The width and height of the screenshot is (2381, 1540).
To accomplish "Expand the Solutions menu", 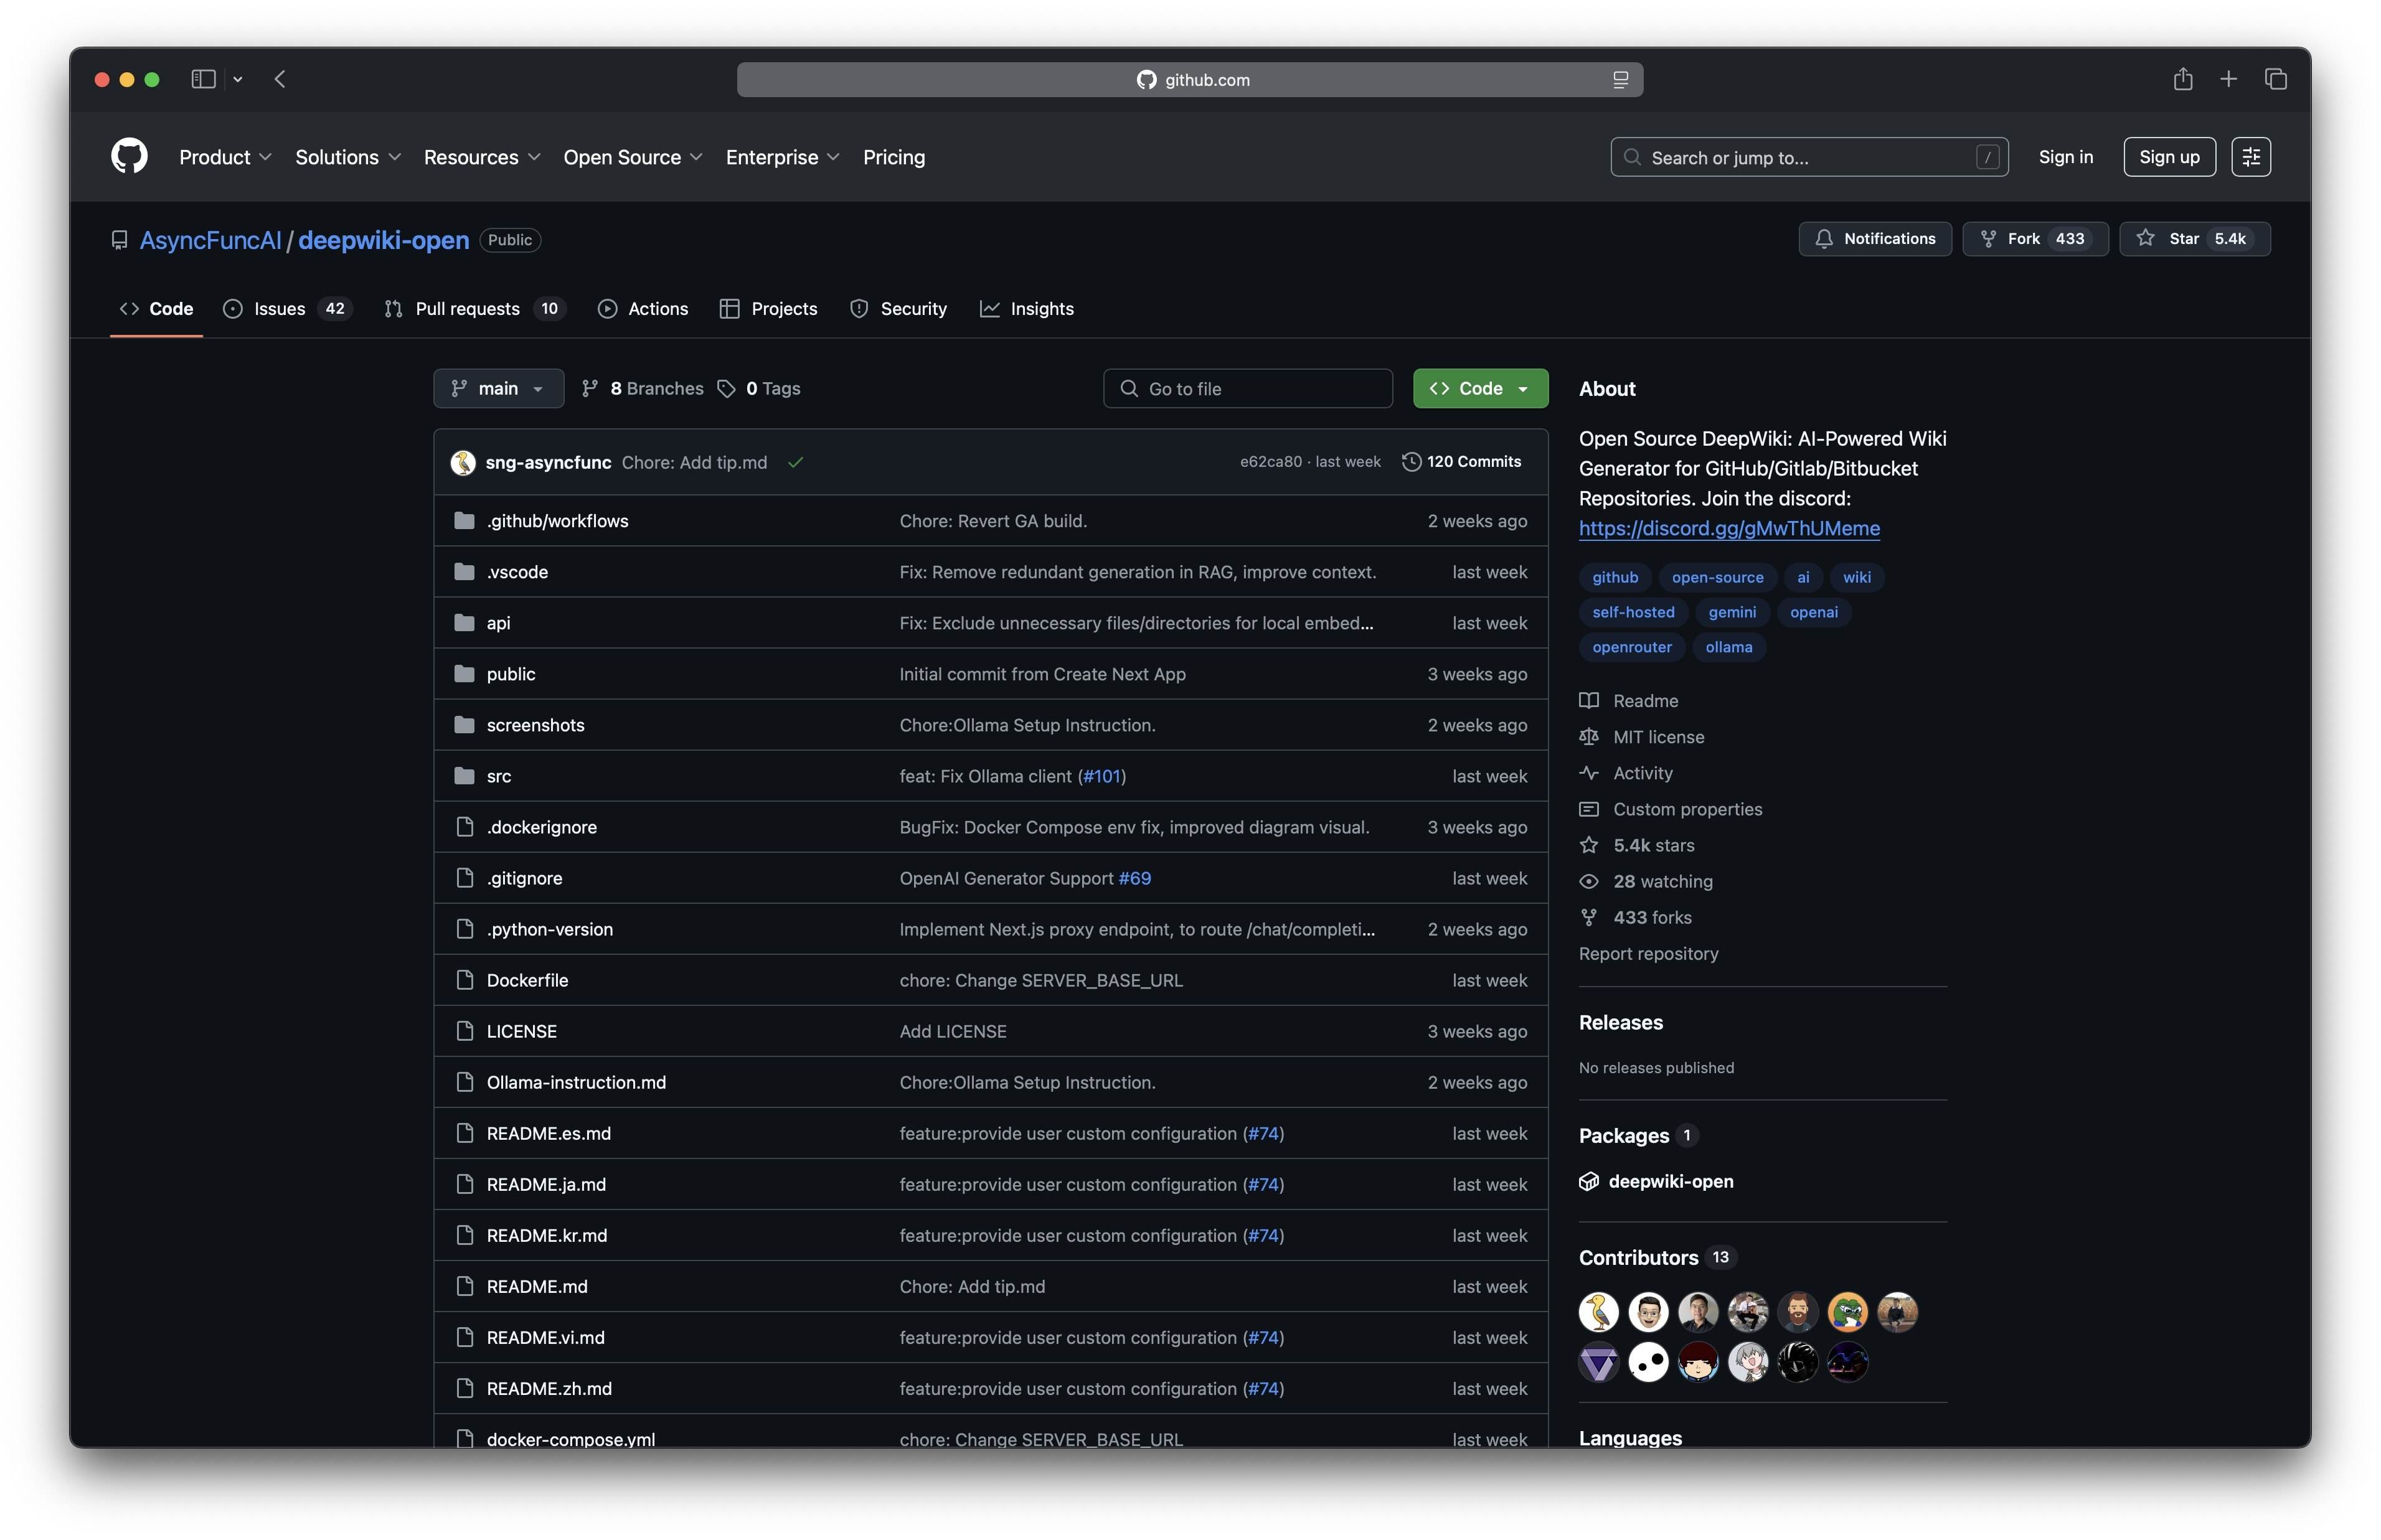I will (348, 157).
